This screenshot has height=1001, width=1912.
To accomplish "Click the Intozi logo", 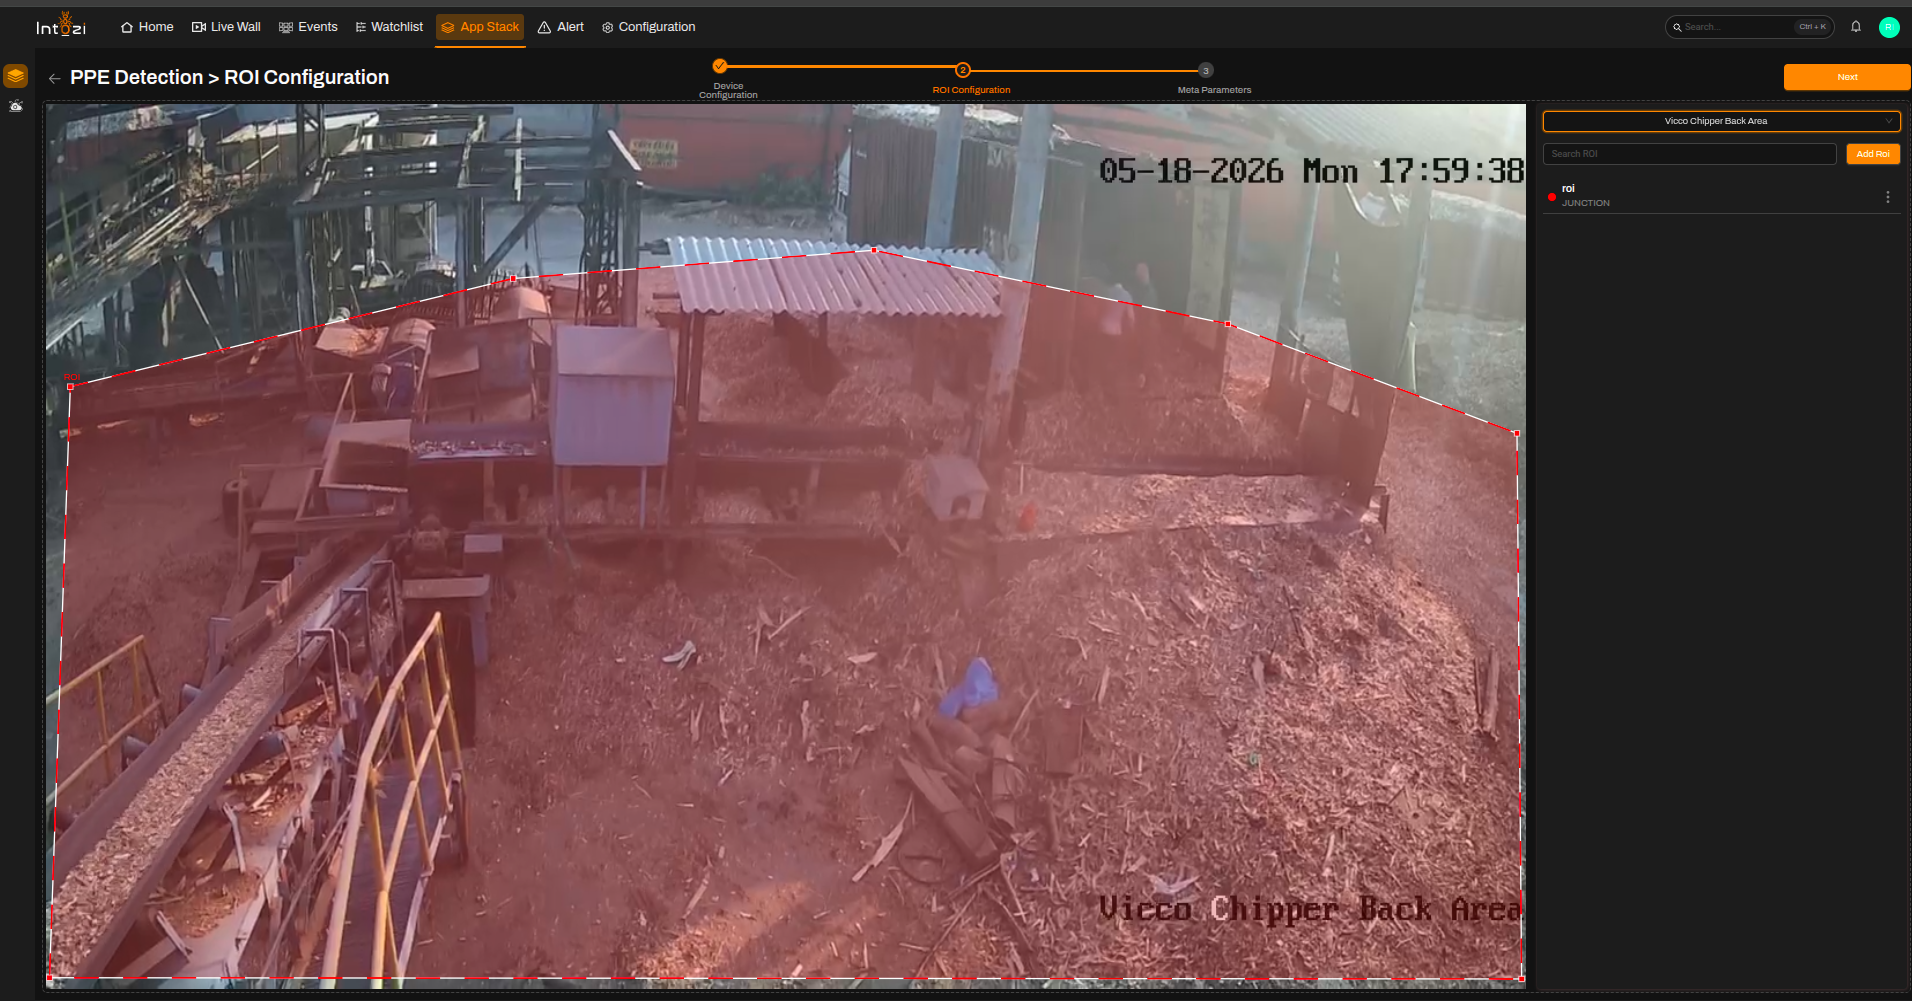I will [61, 25].
